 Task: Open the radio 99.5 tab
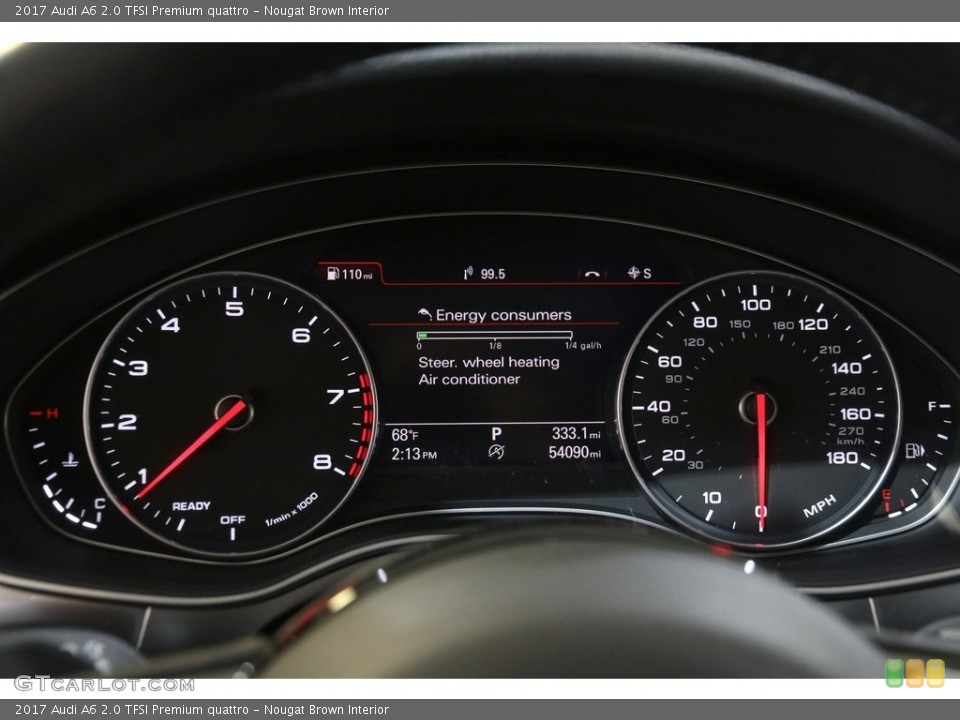pyautogui.click(x=484, y=274)
